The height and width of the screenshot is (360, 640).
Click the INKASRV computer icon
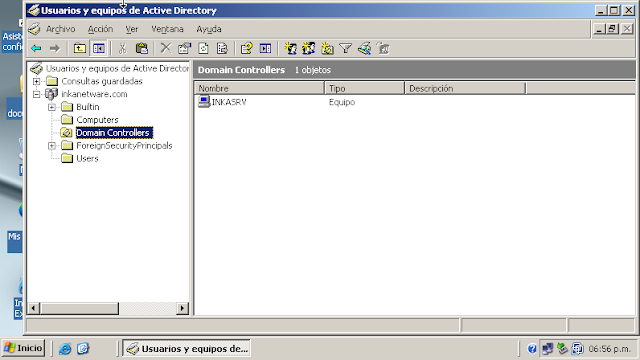(x=204, y=102)
